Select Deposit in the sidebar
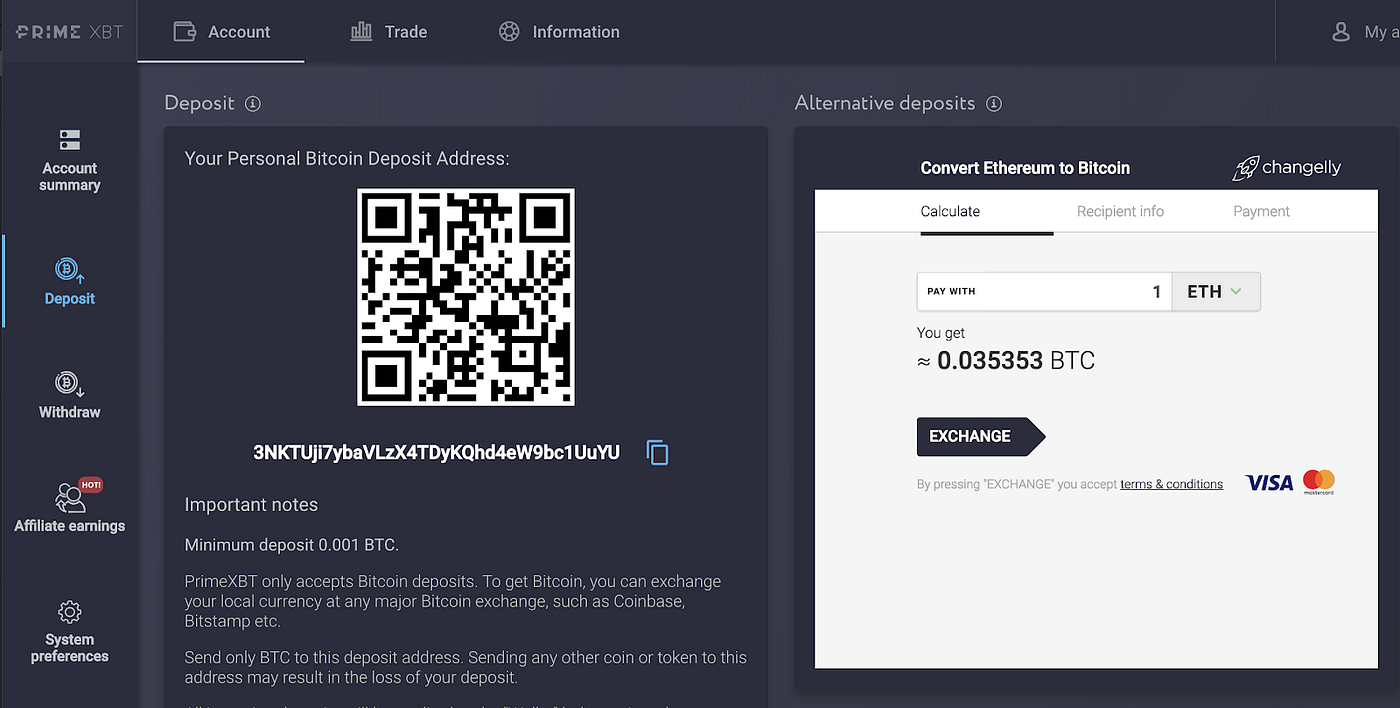Screen dimensions: 1400x708 (70, 281)
